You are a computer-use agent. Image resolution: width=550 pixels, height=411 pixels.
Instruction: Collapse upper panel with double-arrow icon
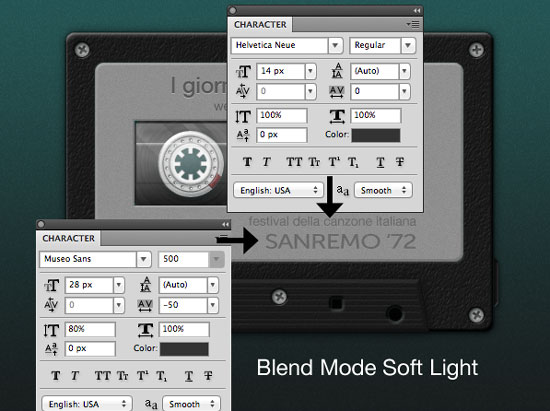(416, 11)
